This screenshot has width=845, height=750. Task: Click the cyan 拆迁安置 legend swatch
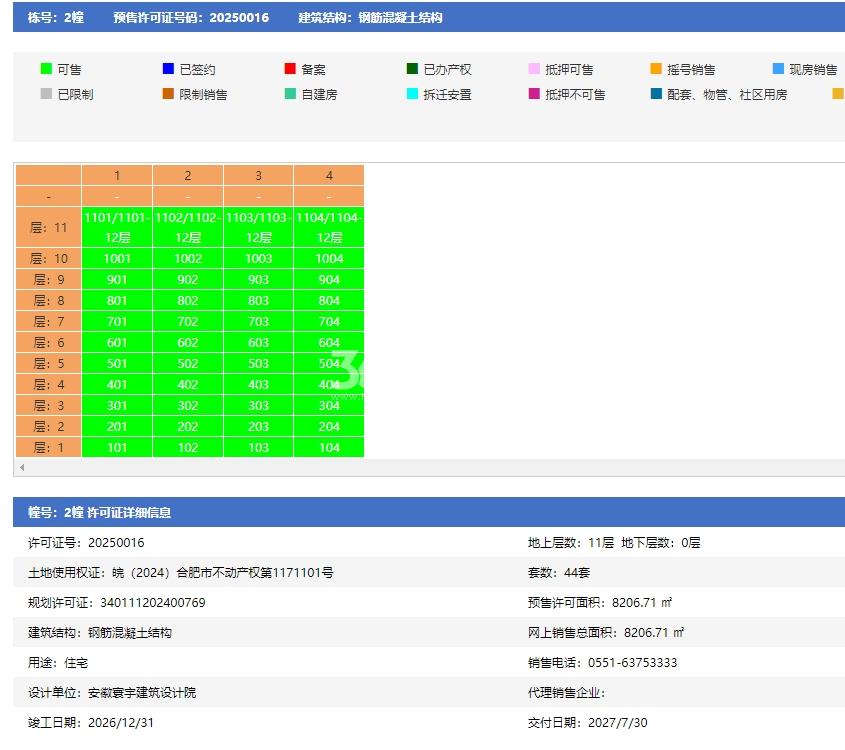click(x=412, y=94)
